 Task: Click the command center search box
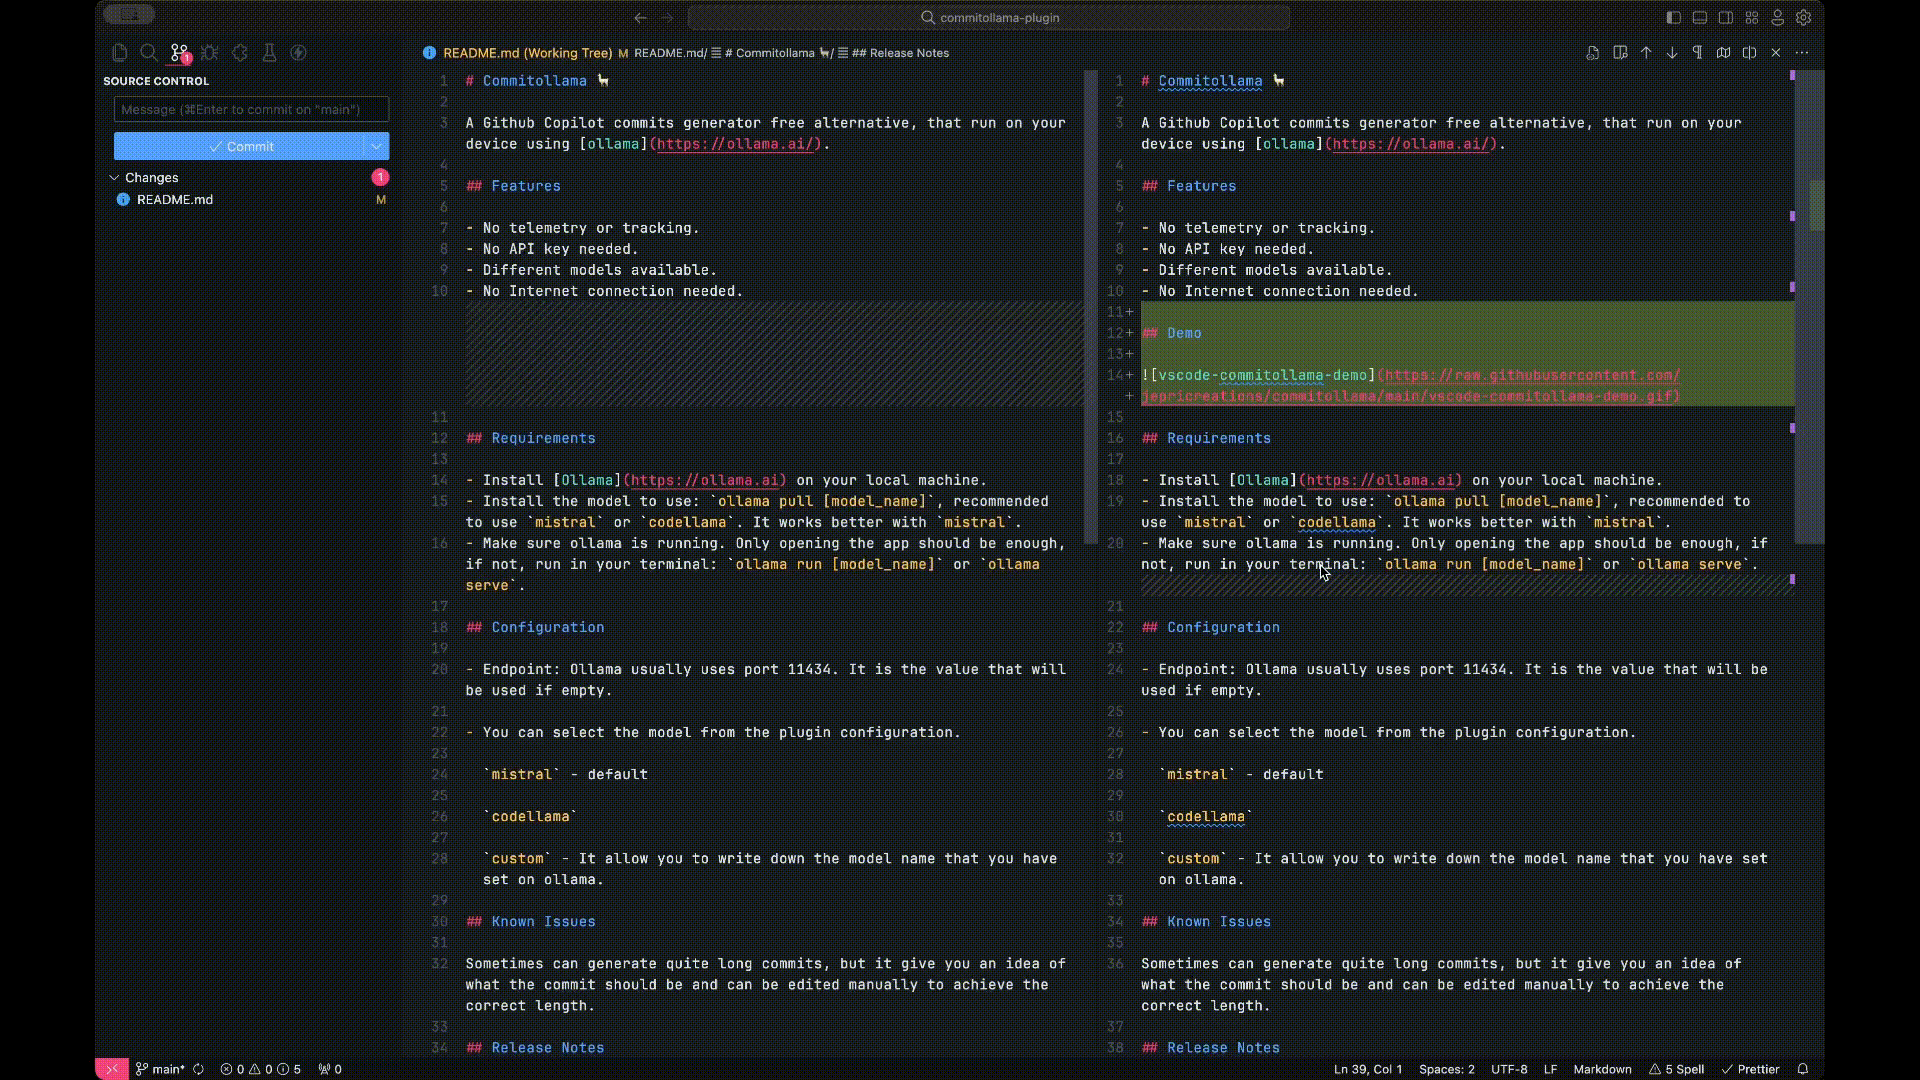point(989,17)
